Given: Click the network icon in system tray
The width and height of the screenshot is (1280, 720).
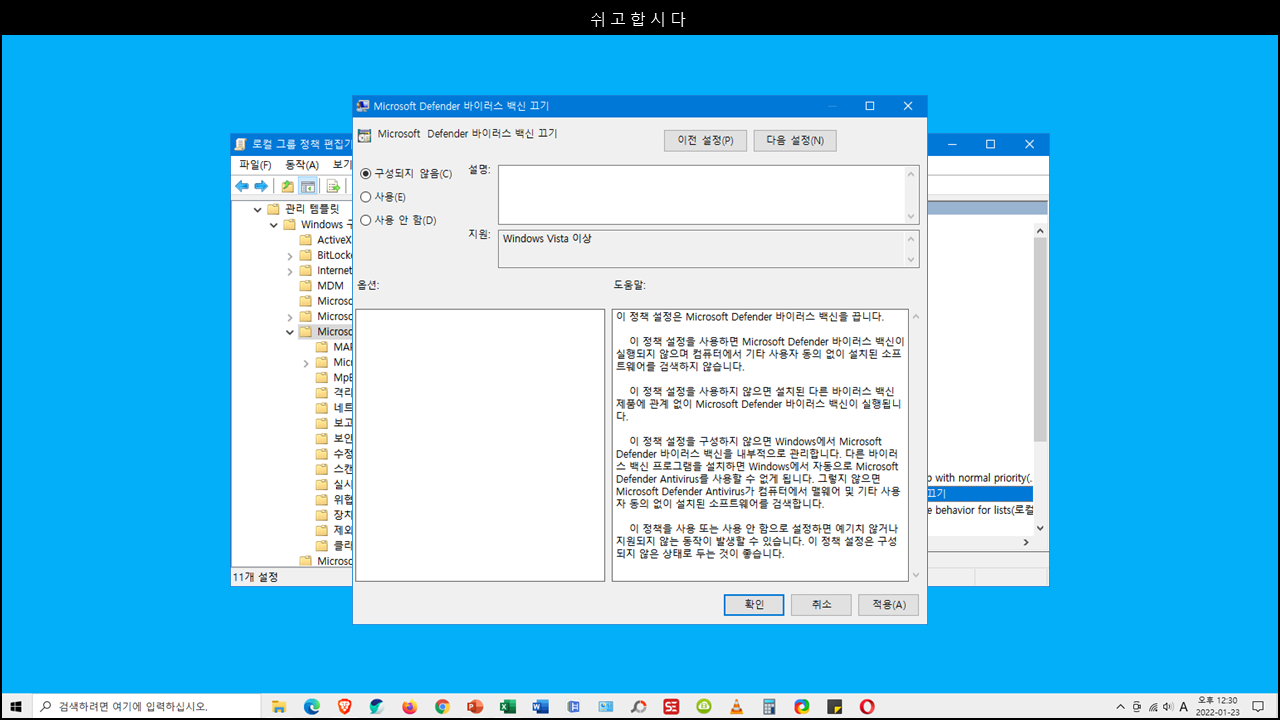Looking at the screenshot, I should tap(1152, 706).
